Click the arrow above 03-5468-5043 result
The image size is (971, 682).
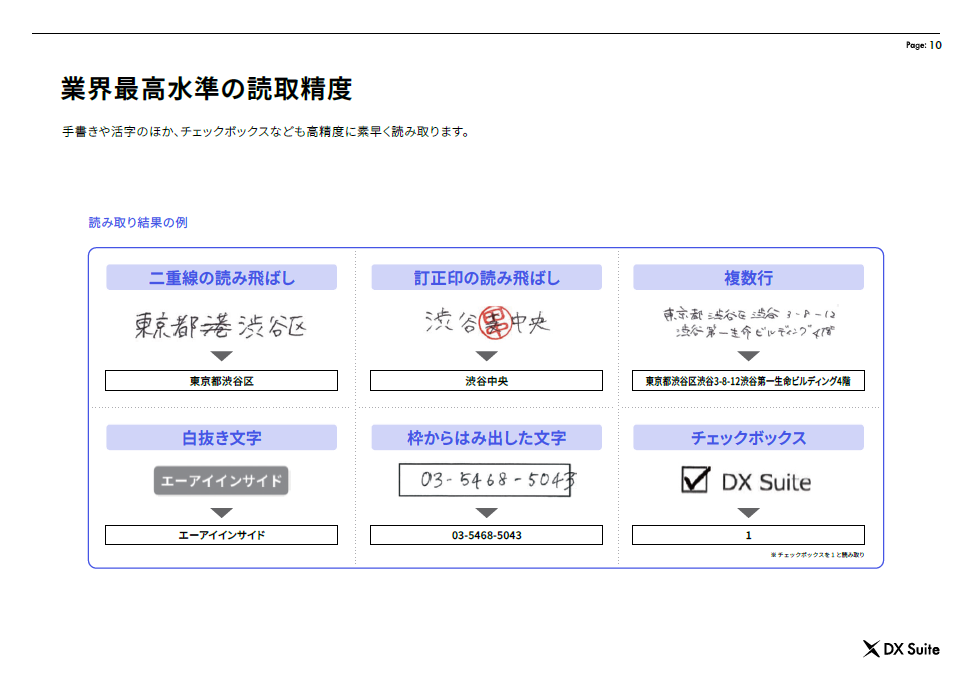(x=486, y=512)
